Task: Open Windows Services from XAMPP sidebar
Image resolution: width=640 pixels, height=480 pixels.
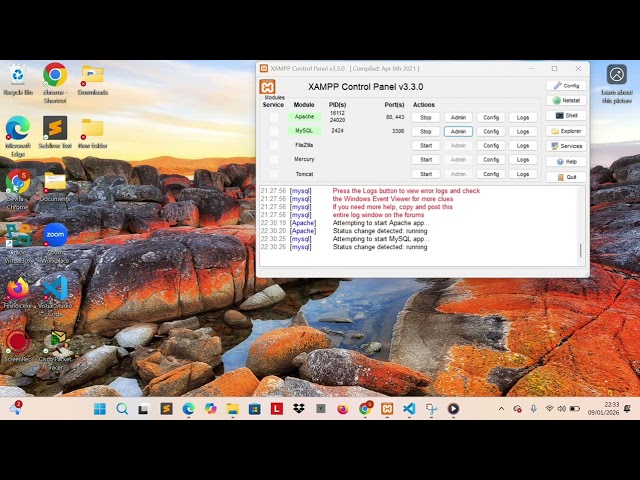Action: click(x=566, y=146)
